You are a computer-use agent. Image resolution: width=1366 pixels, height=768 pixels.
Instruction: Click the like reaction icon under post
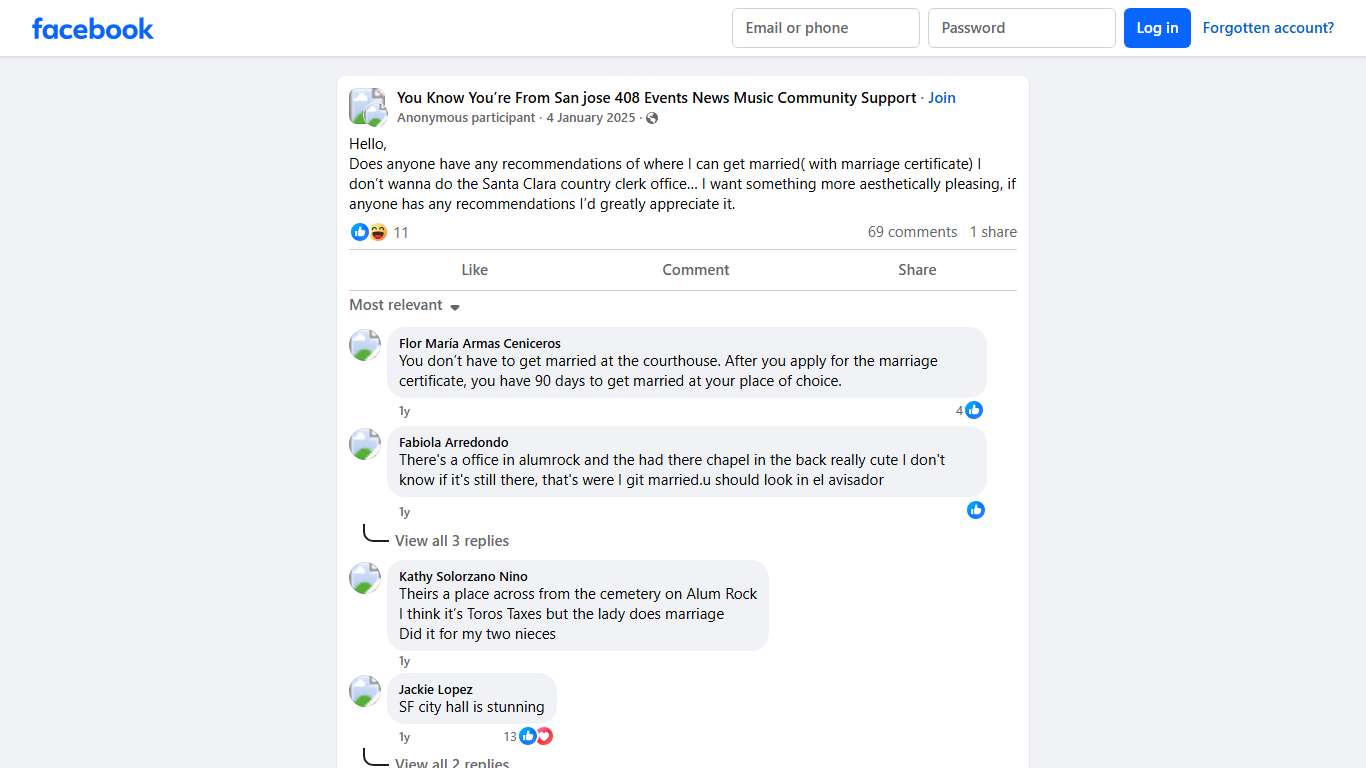click(360, 232)
